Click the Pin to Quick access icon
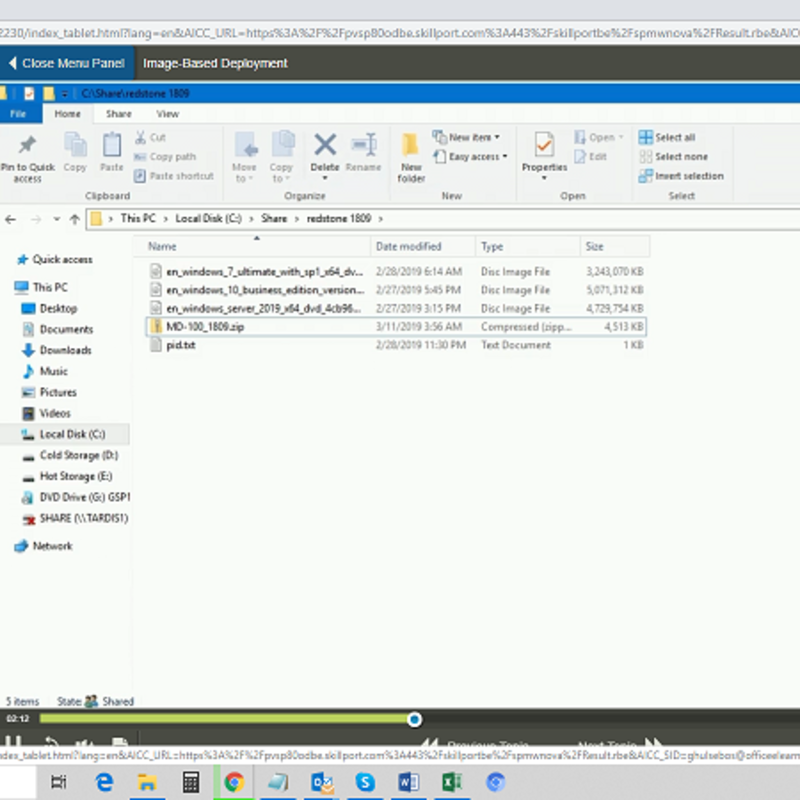Screen dimensions: 800x800 pos(27,145)
